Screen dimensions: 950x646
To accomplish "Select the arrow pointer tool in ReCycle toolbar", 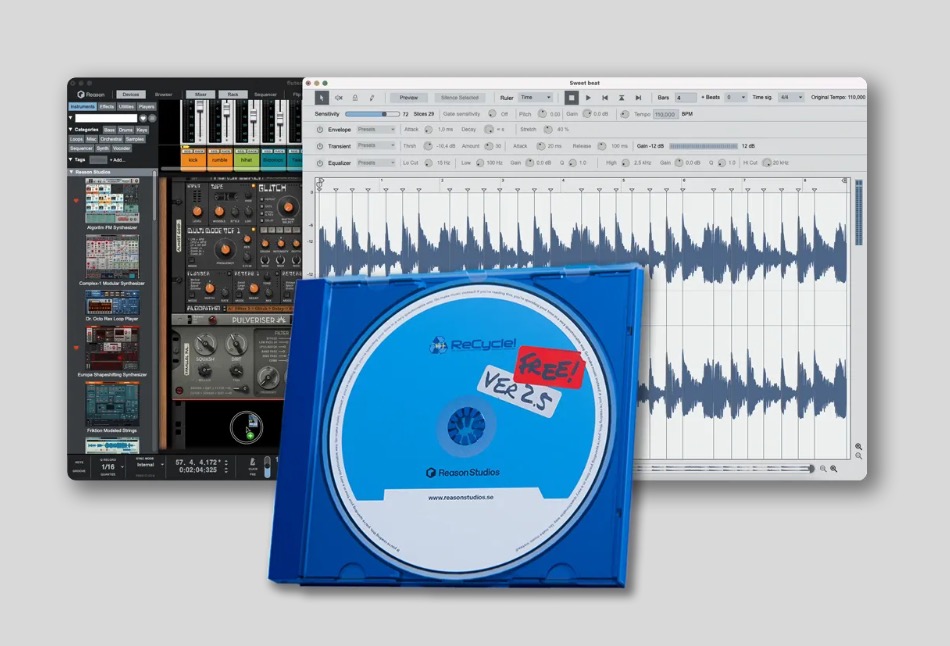I will click(322, 98).
